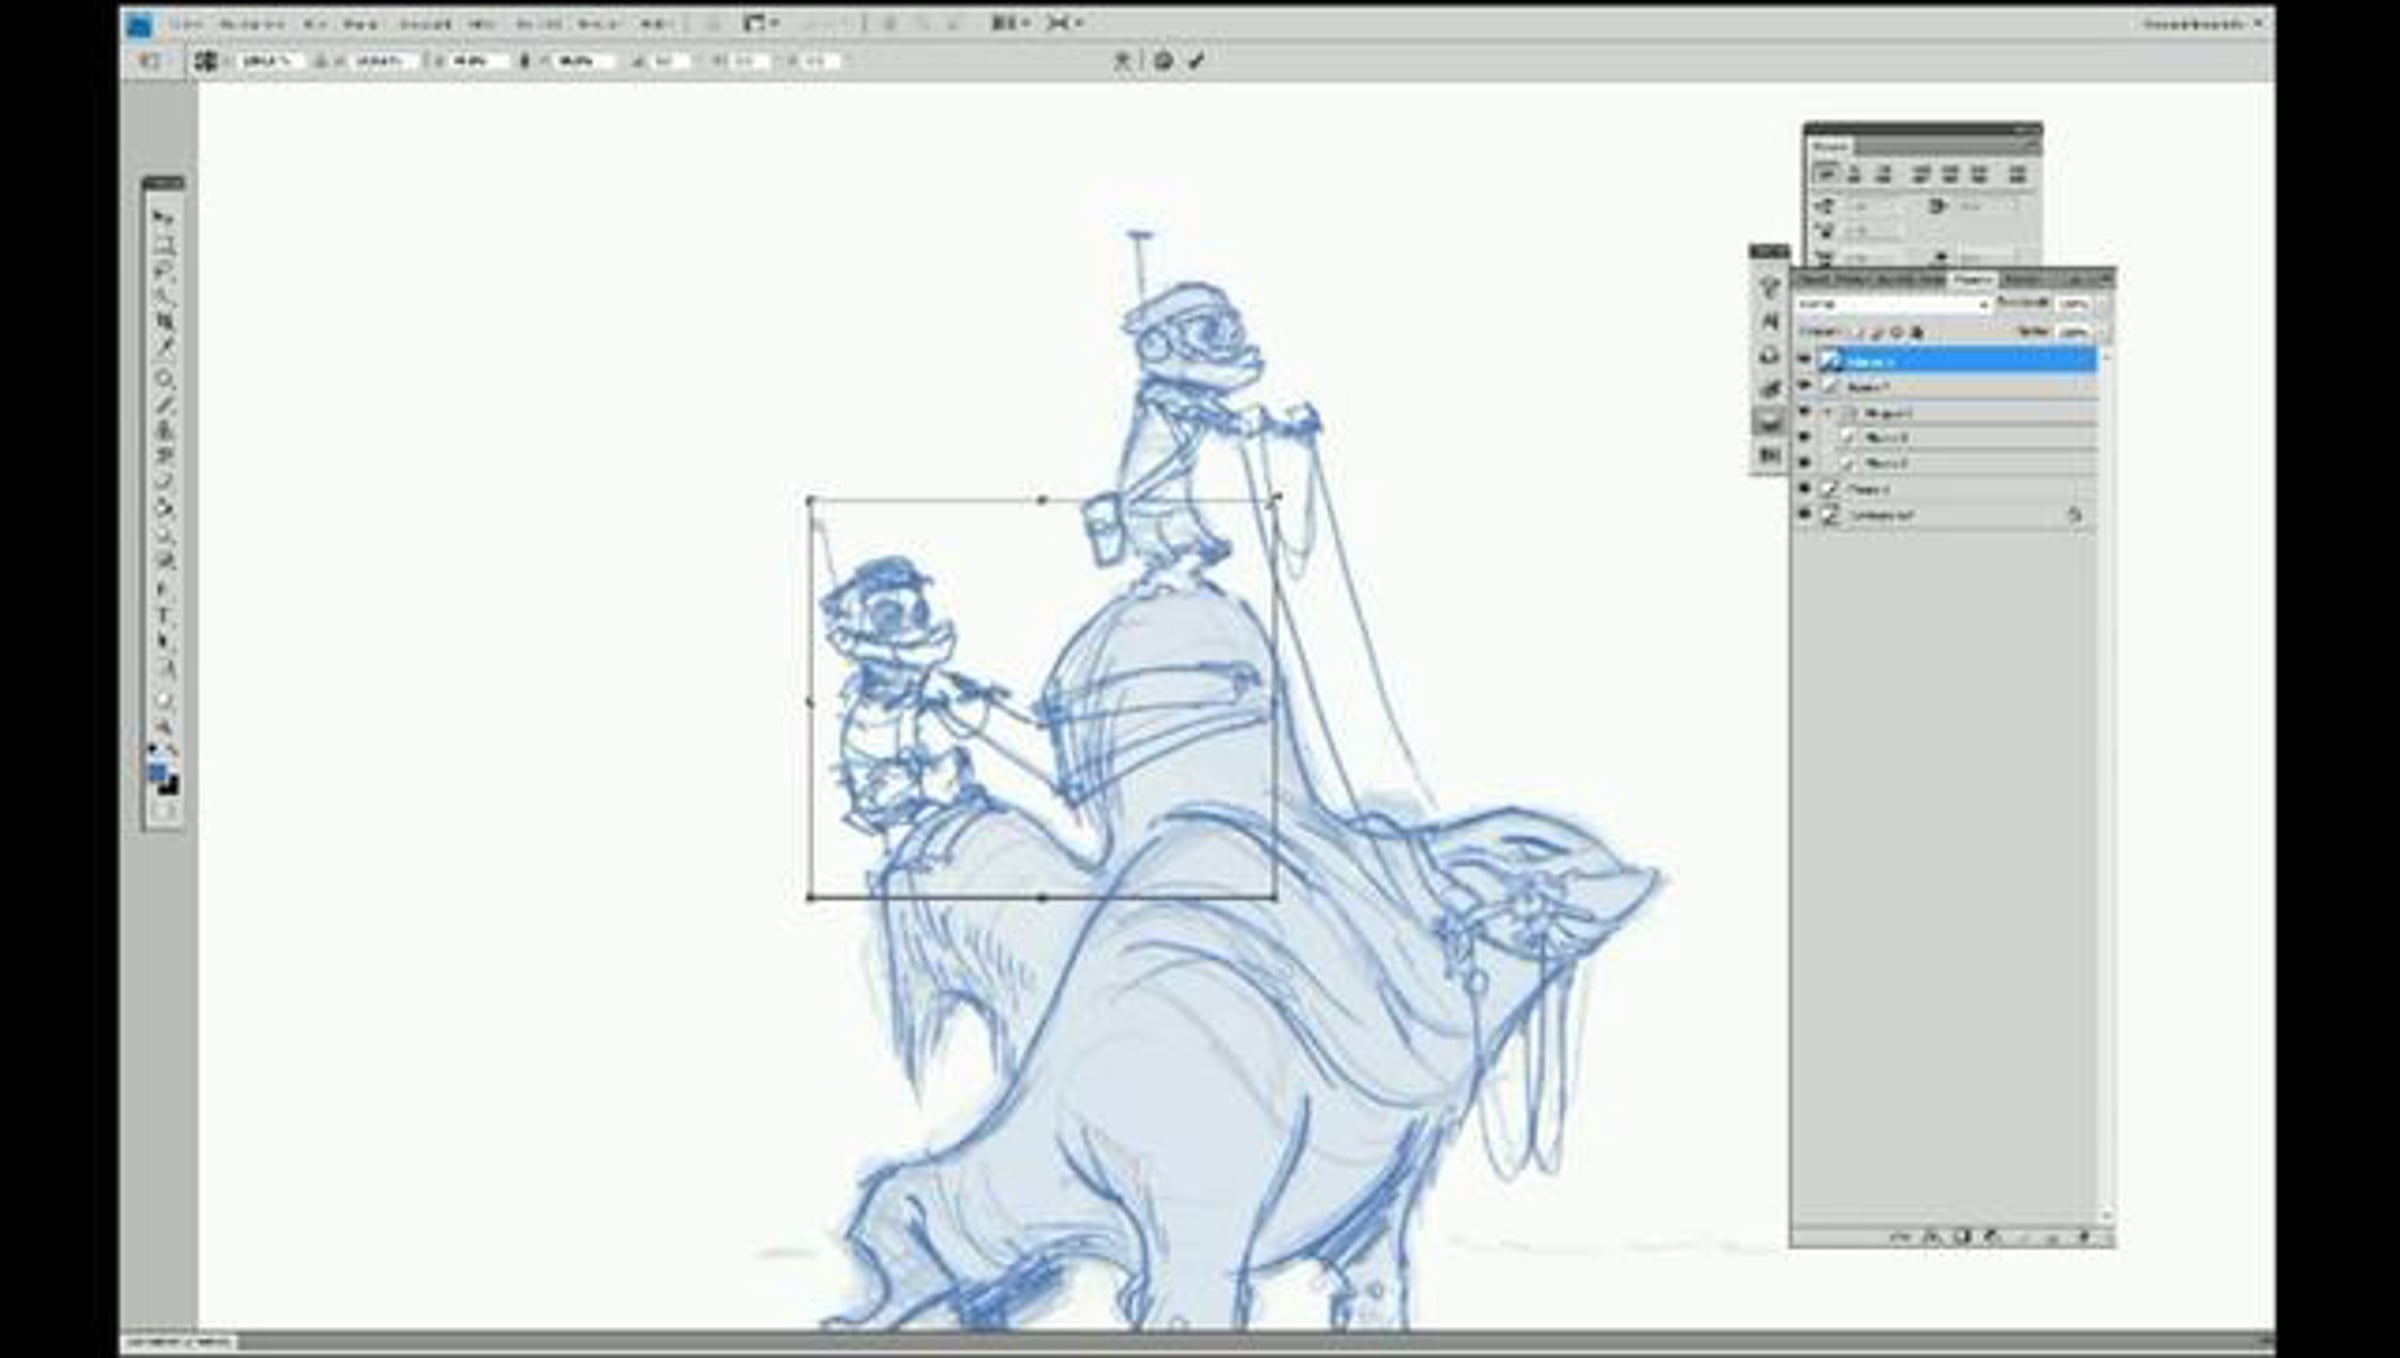Toggle lock transparent pixels
Screen dimensions: 2400x1358
(x=1857, y=332)
